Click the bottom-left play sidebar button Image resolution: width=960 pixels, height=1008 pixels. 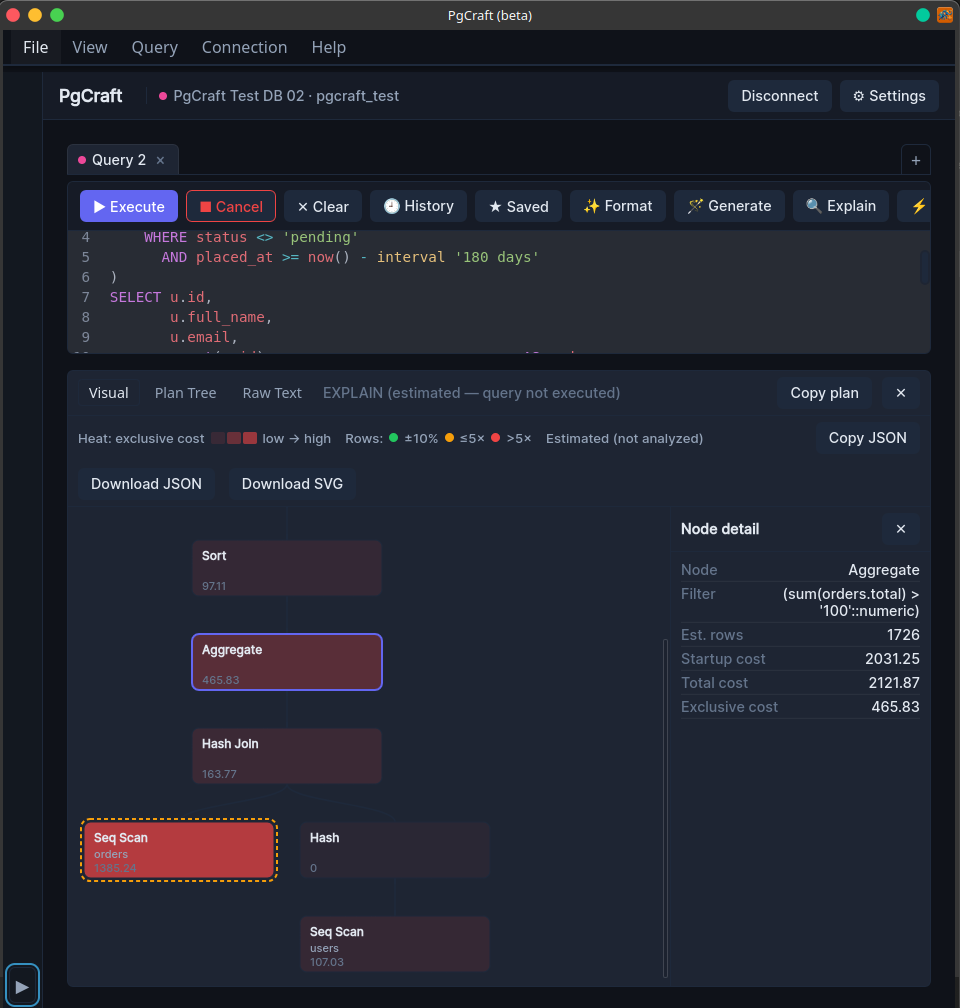pyautogui.click(x=22, y=986)
